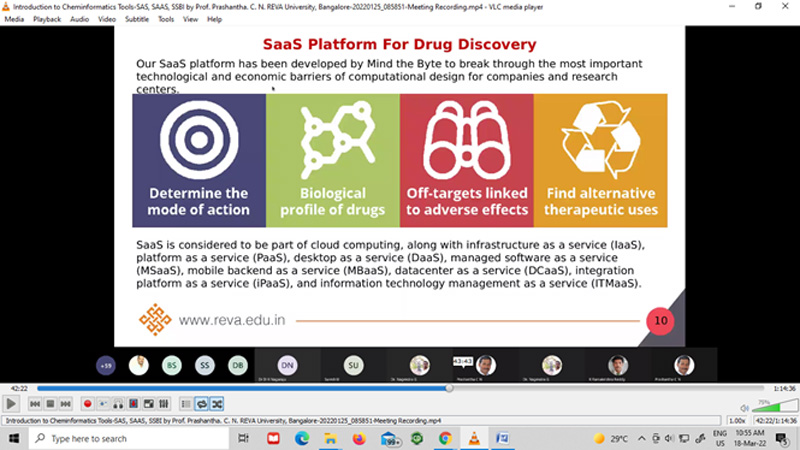Click the +59 participants avatar
This screenshot has height=450, width=800.
pos(106,365)
